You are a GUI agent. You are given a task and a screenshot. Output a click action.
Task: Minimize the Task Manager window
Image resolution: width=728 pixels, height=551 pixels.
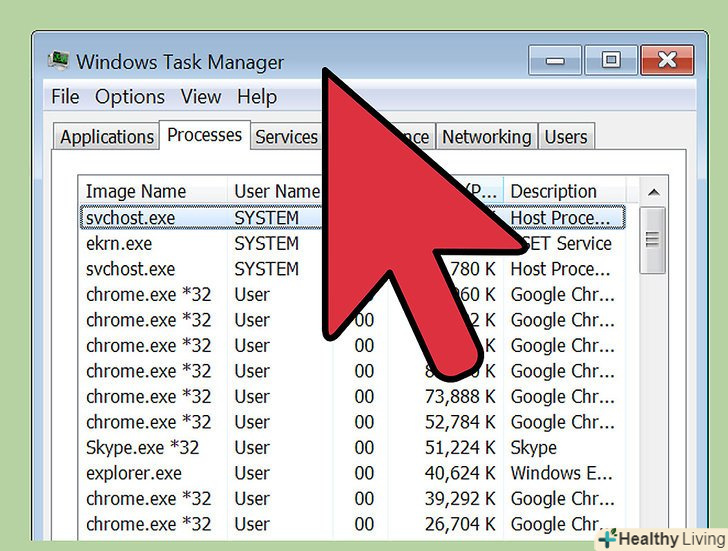pyautogui.click(x=554, y=60)
